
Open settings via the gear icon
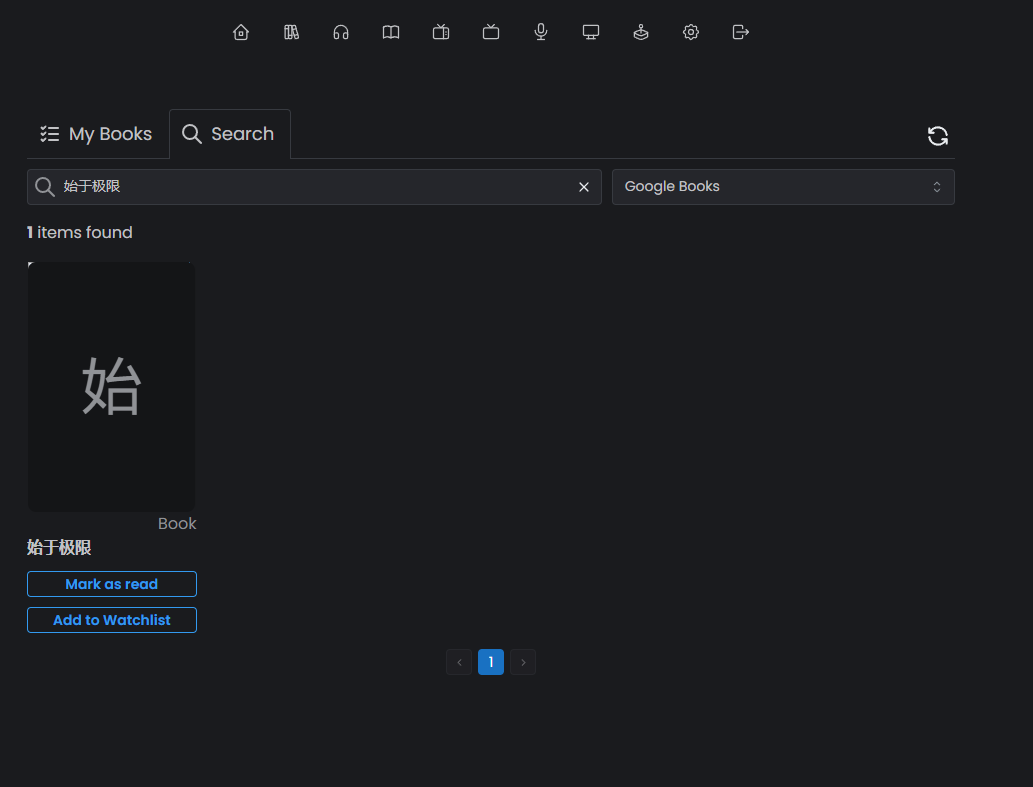[x=691, y=32]
